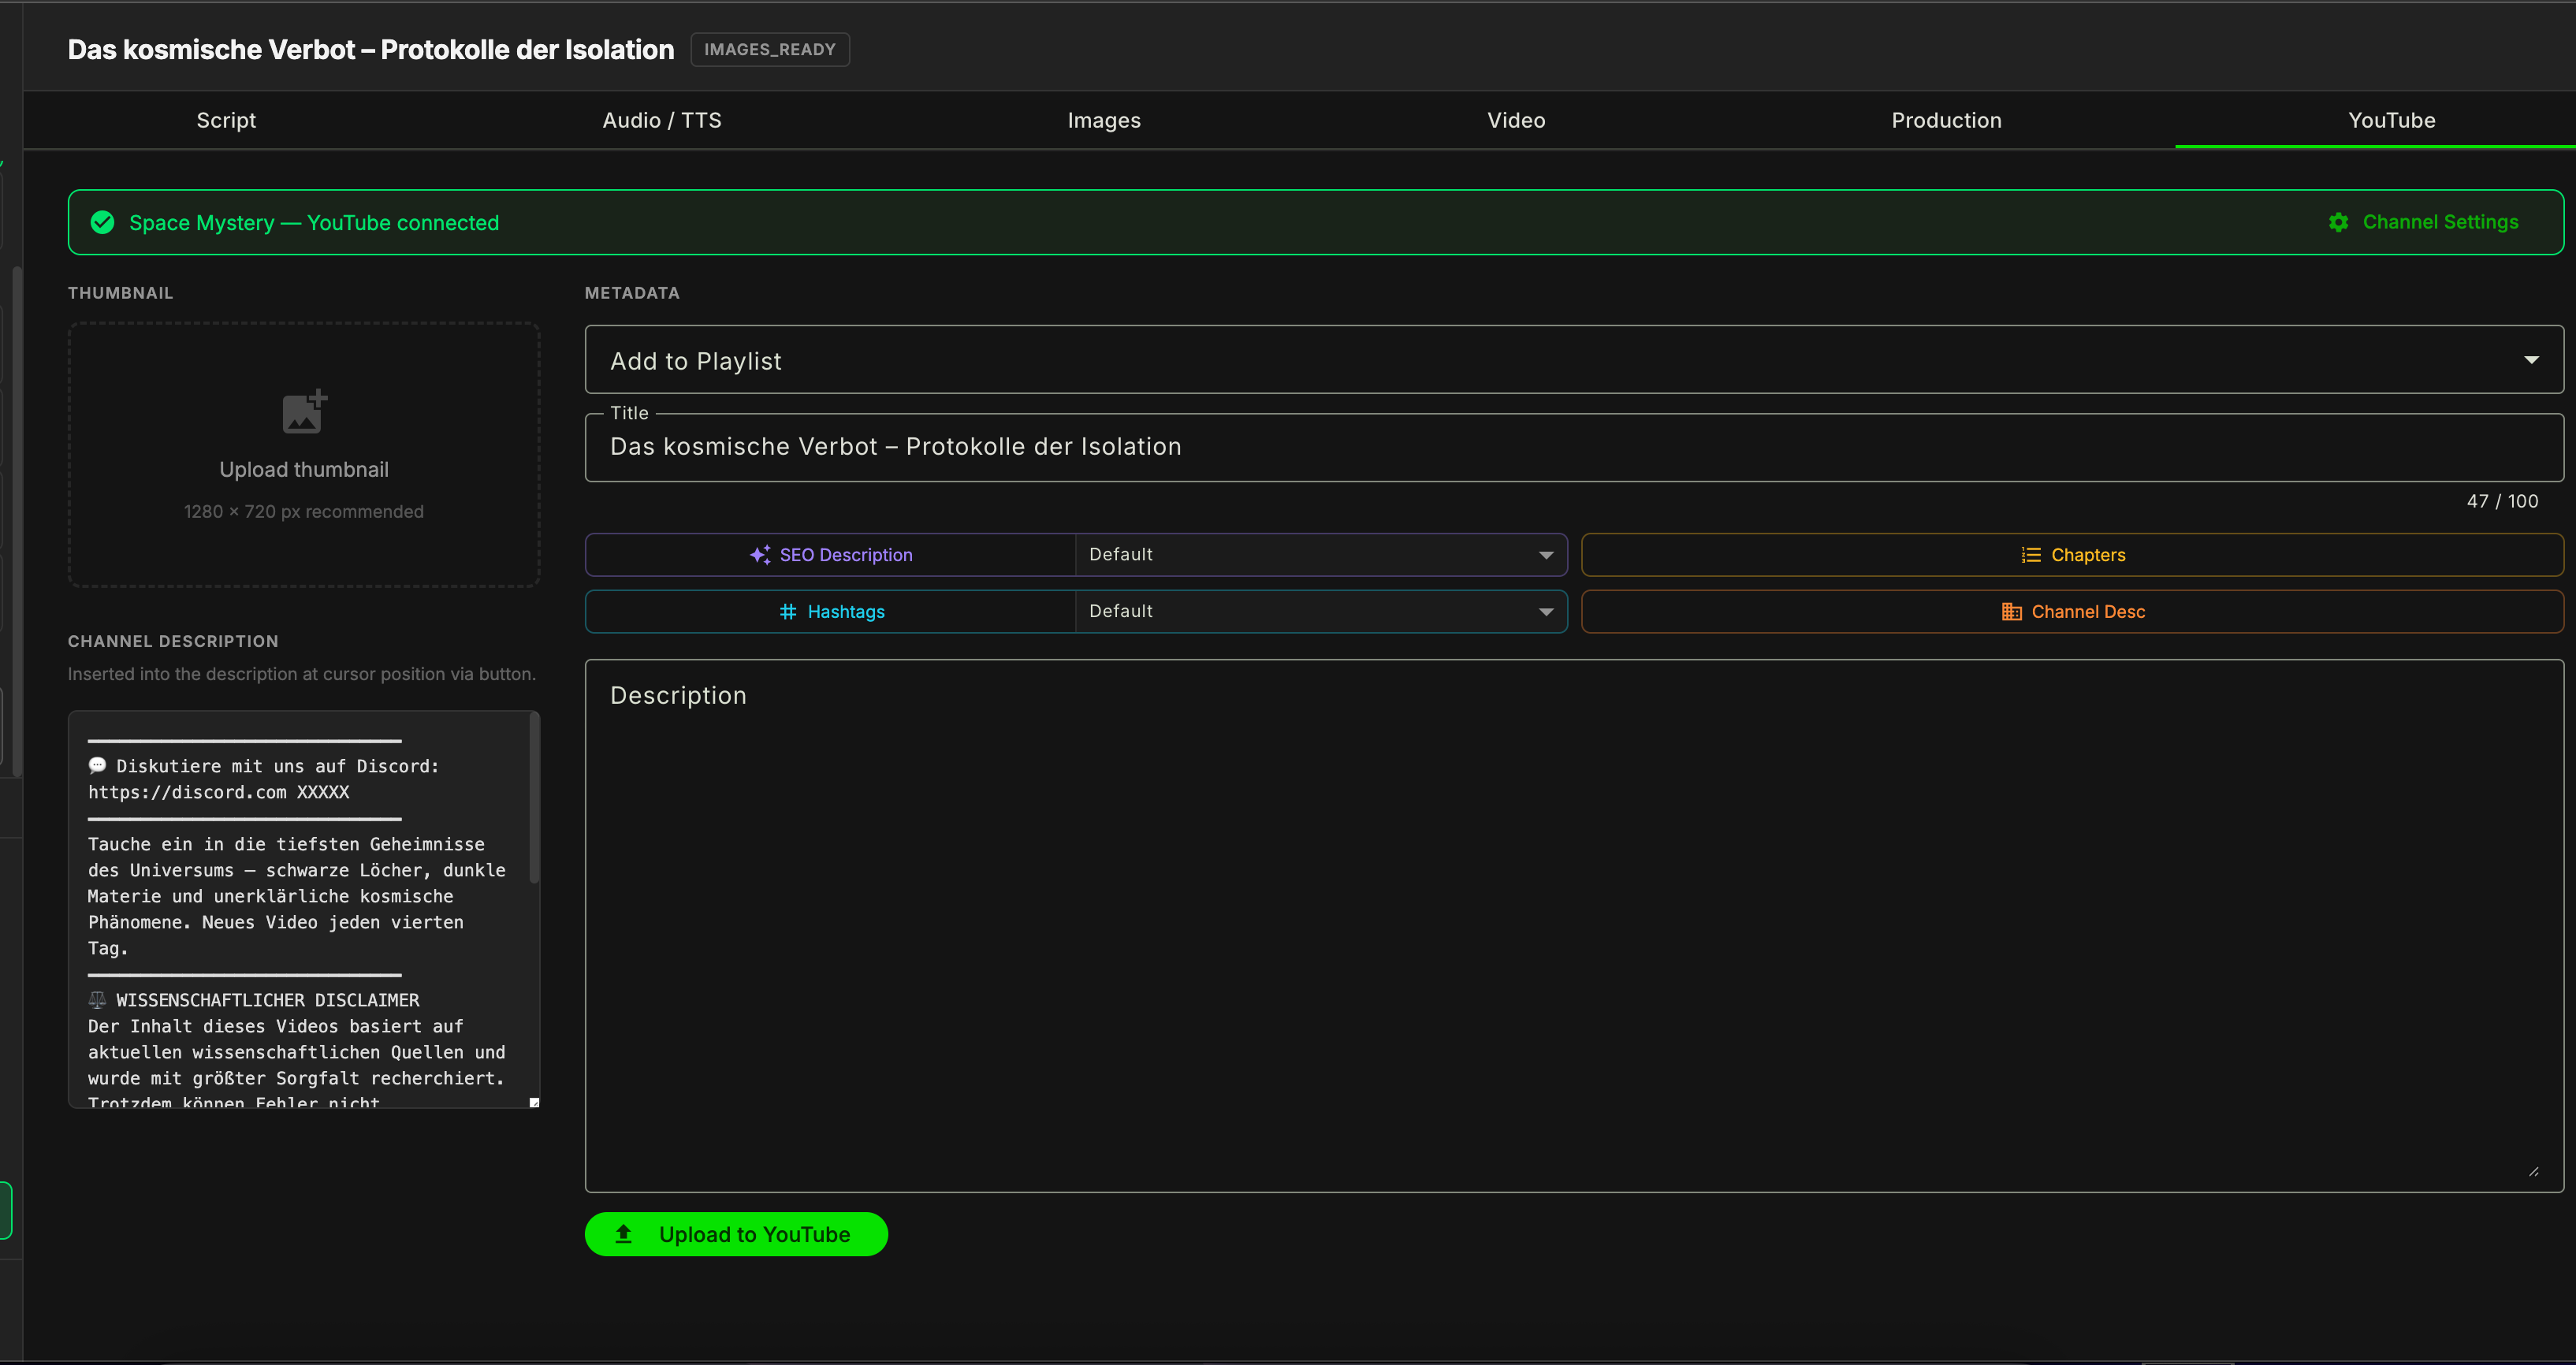Click the upload thumbnail image icon

[304, 411]
